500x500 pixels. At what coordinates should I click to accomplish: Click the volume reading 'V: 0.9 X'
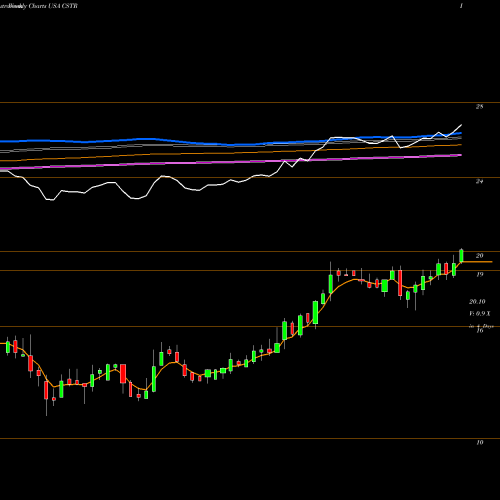pyautogui.click(x=480, y=313)
